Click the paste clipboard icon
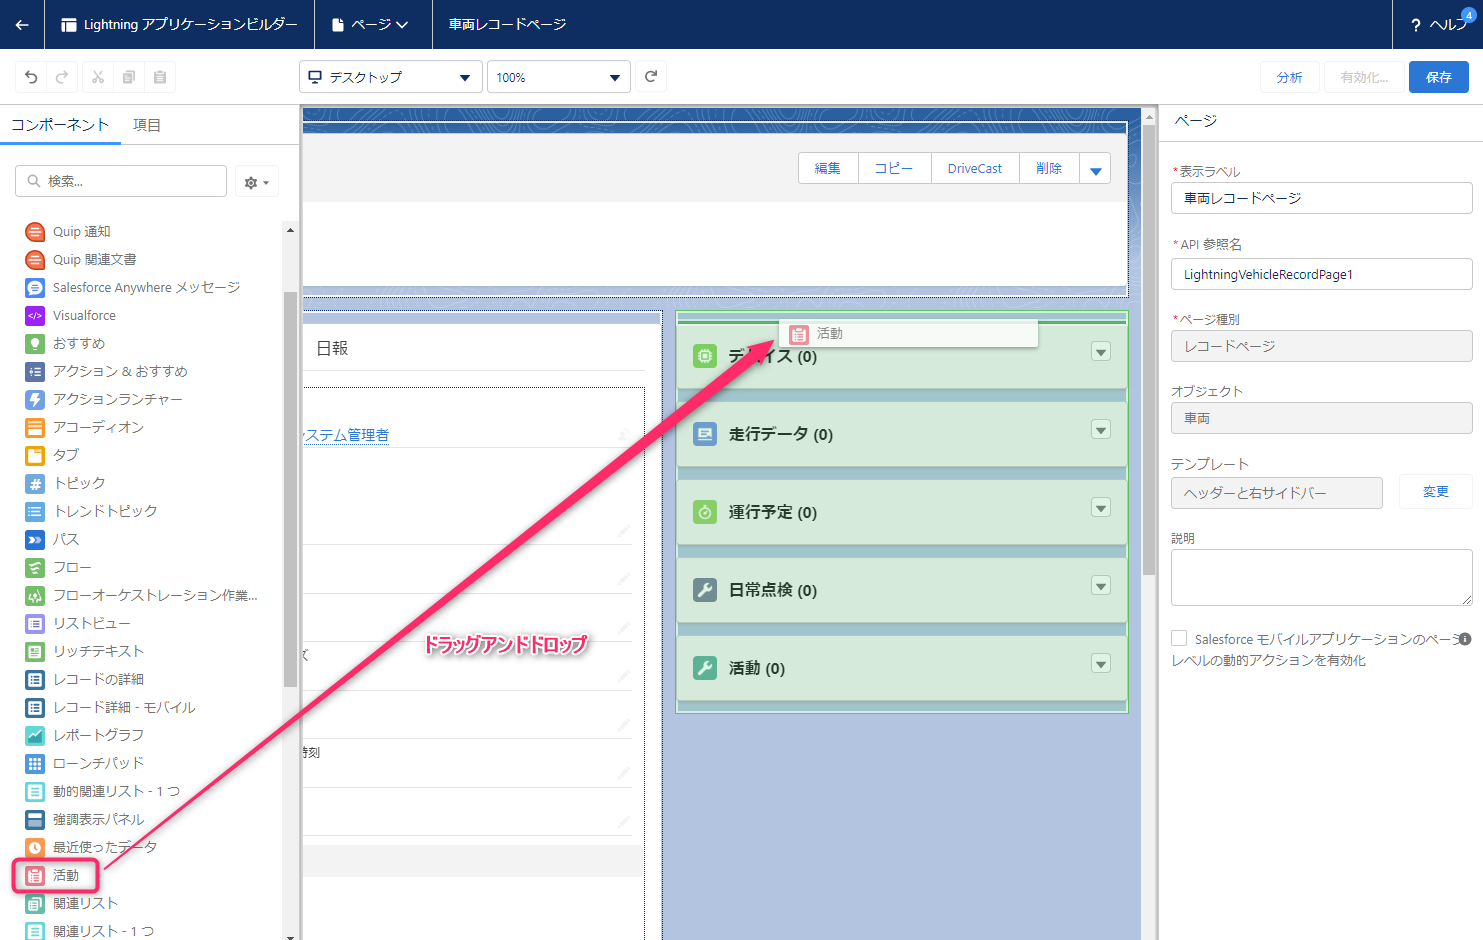 (160, 77)
